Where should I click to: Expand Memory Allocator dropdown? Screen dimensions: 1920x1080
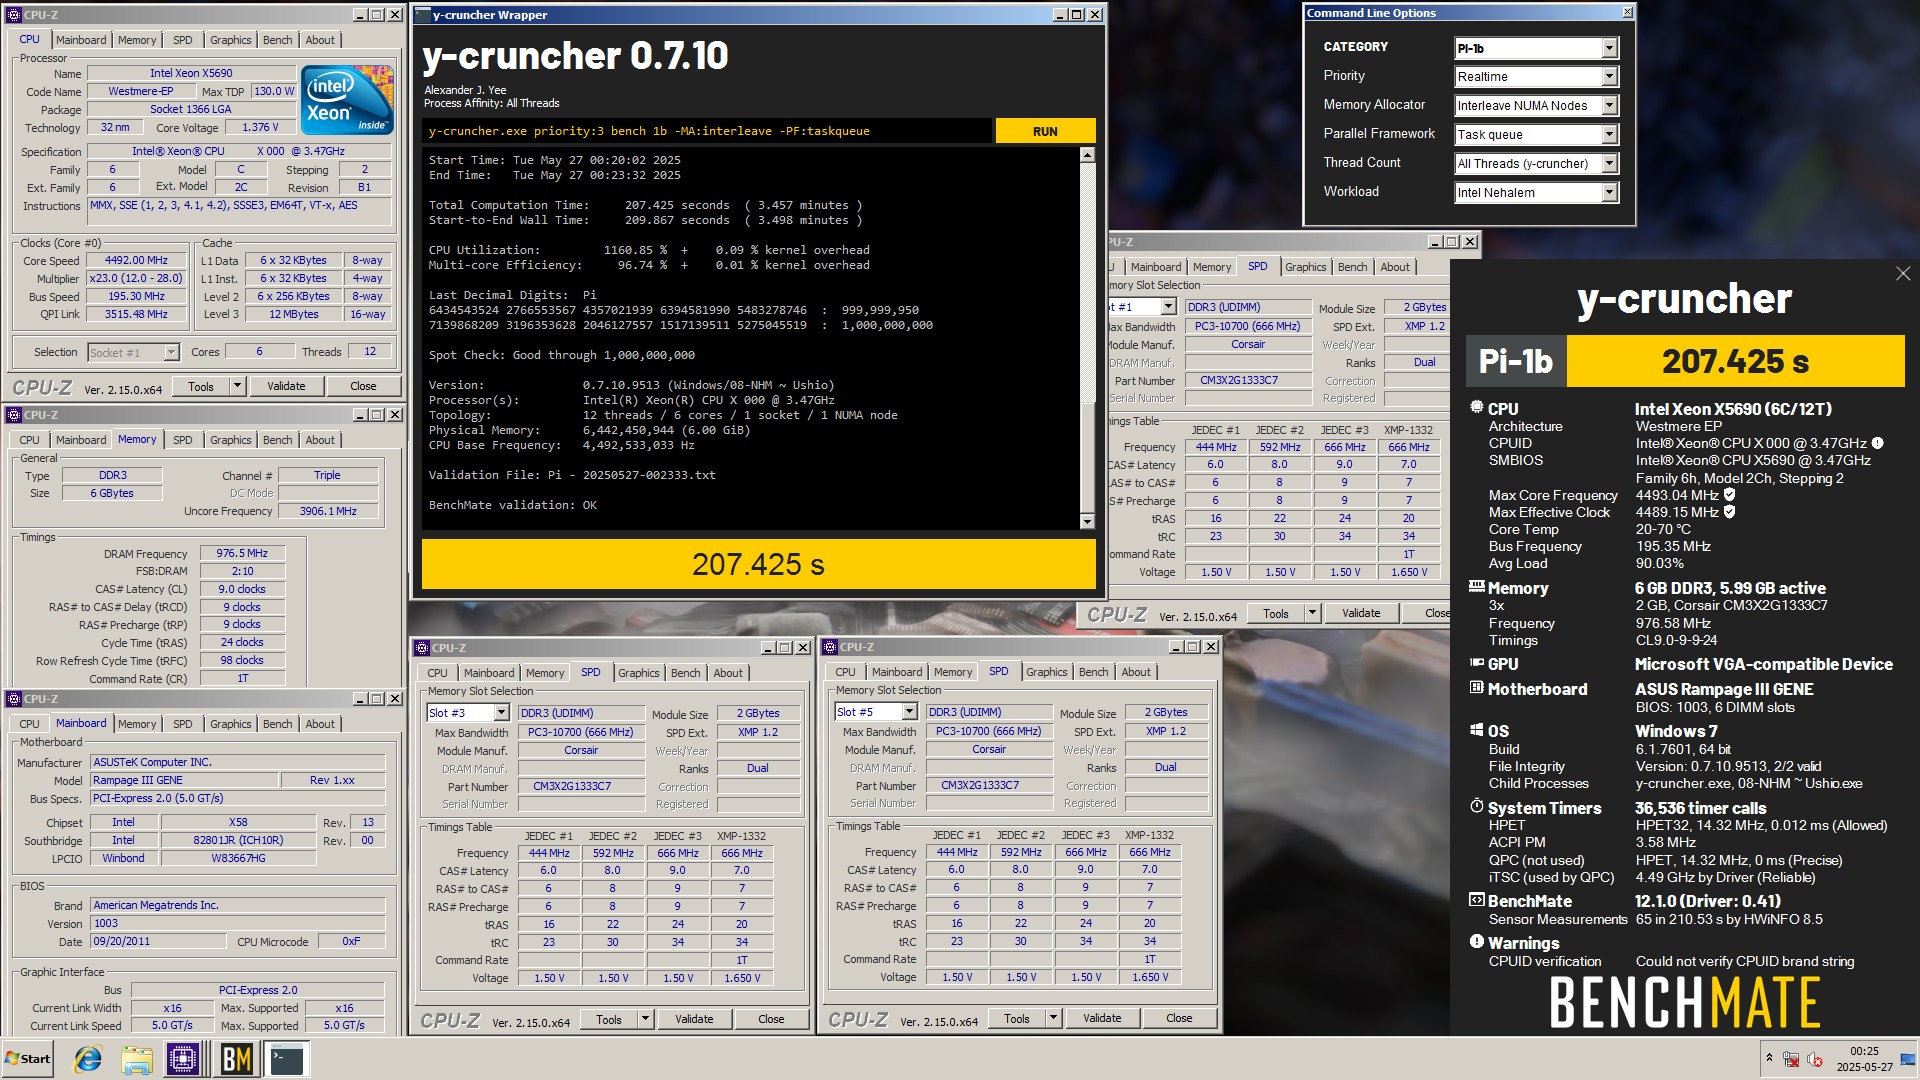pyautogui.click(x=1536, y=106)
